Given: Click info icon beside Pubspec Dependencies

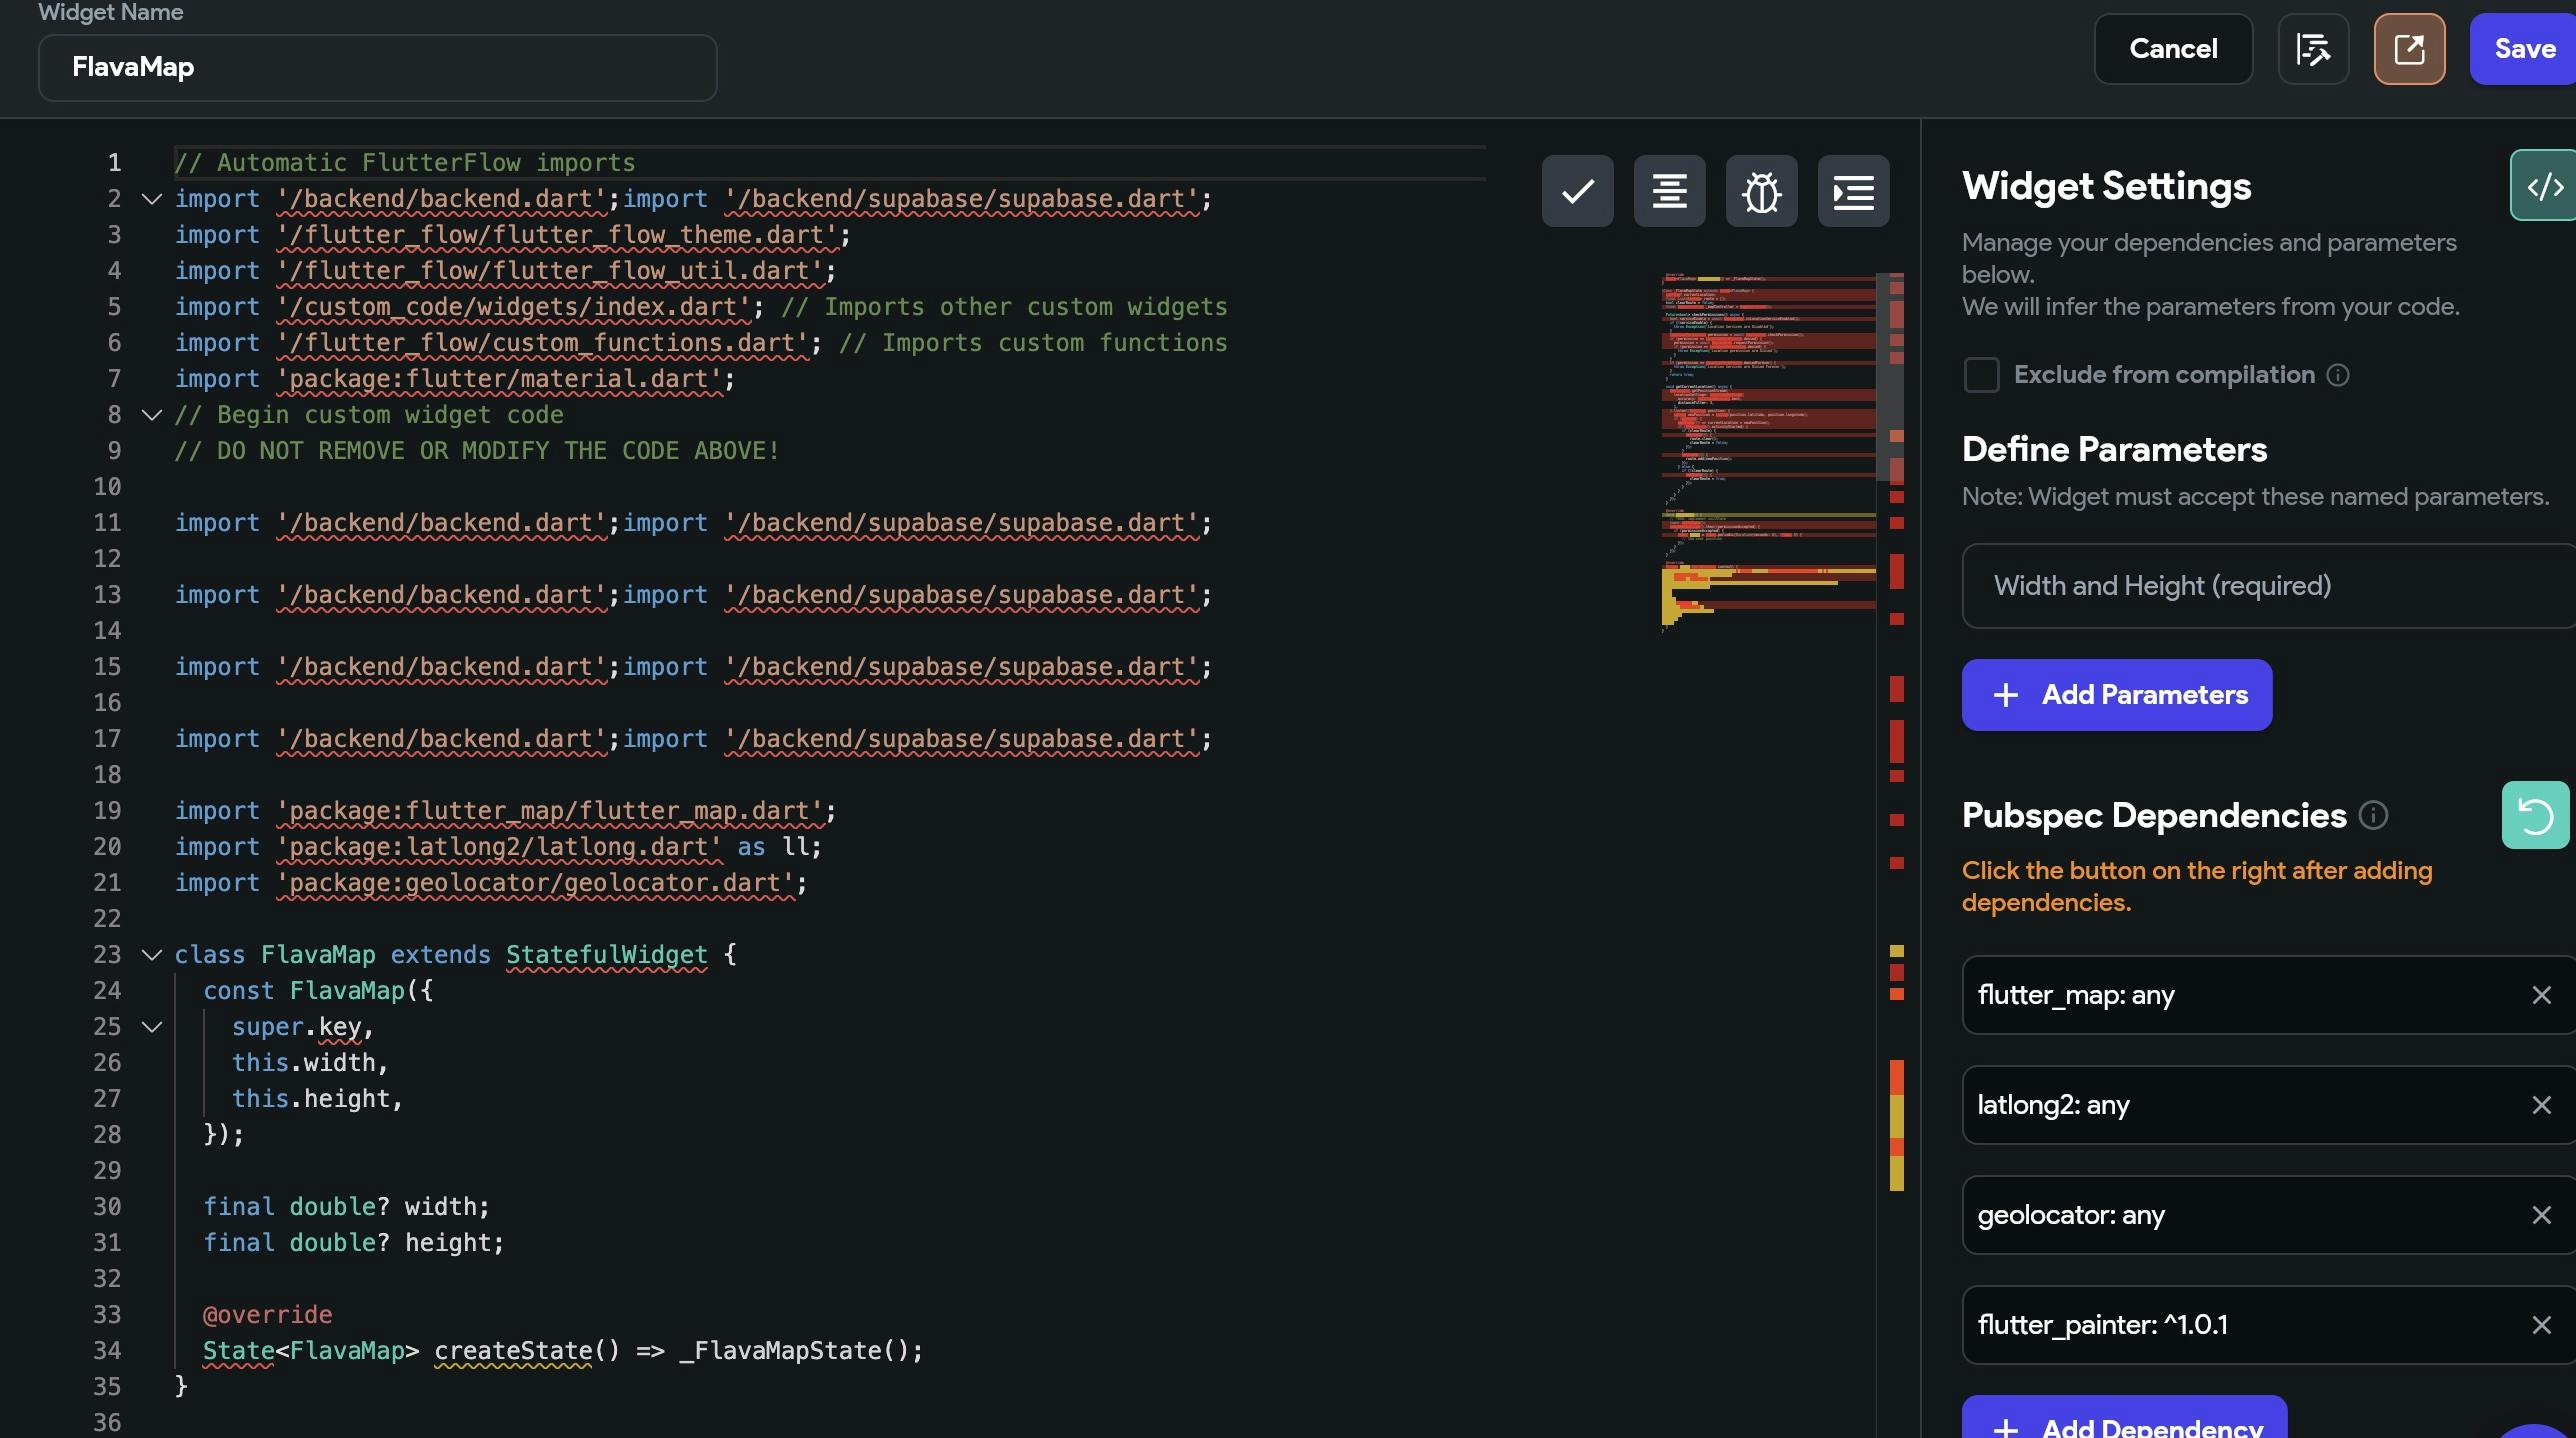Looking at the screenshot, I should pos(2373,815).
